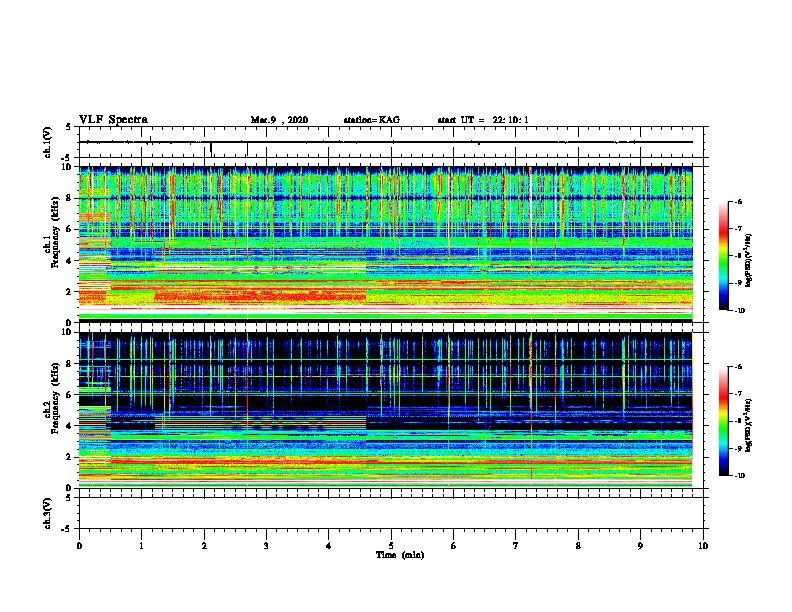
Task: Click the time axis tick label '2'
Action: [204, 546]
